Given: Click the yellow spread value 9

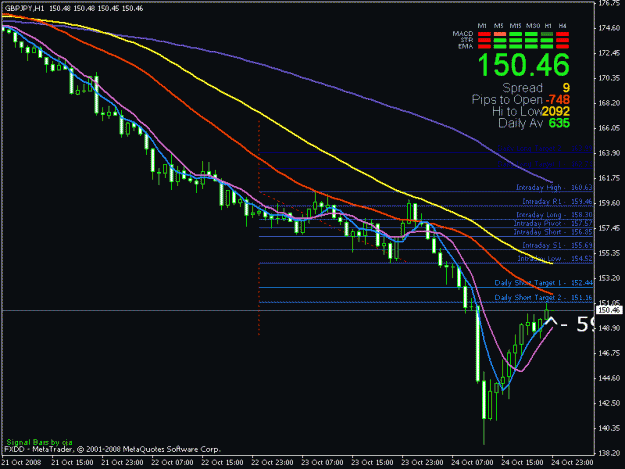Looking at the screenshot, I should (x=566, y=88).
